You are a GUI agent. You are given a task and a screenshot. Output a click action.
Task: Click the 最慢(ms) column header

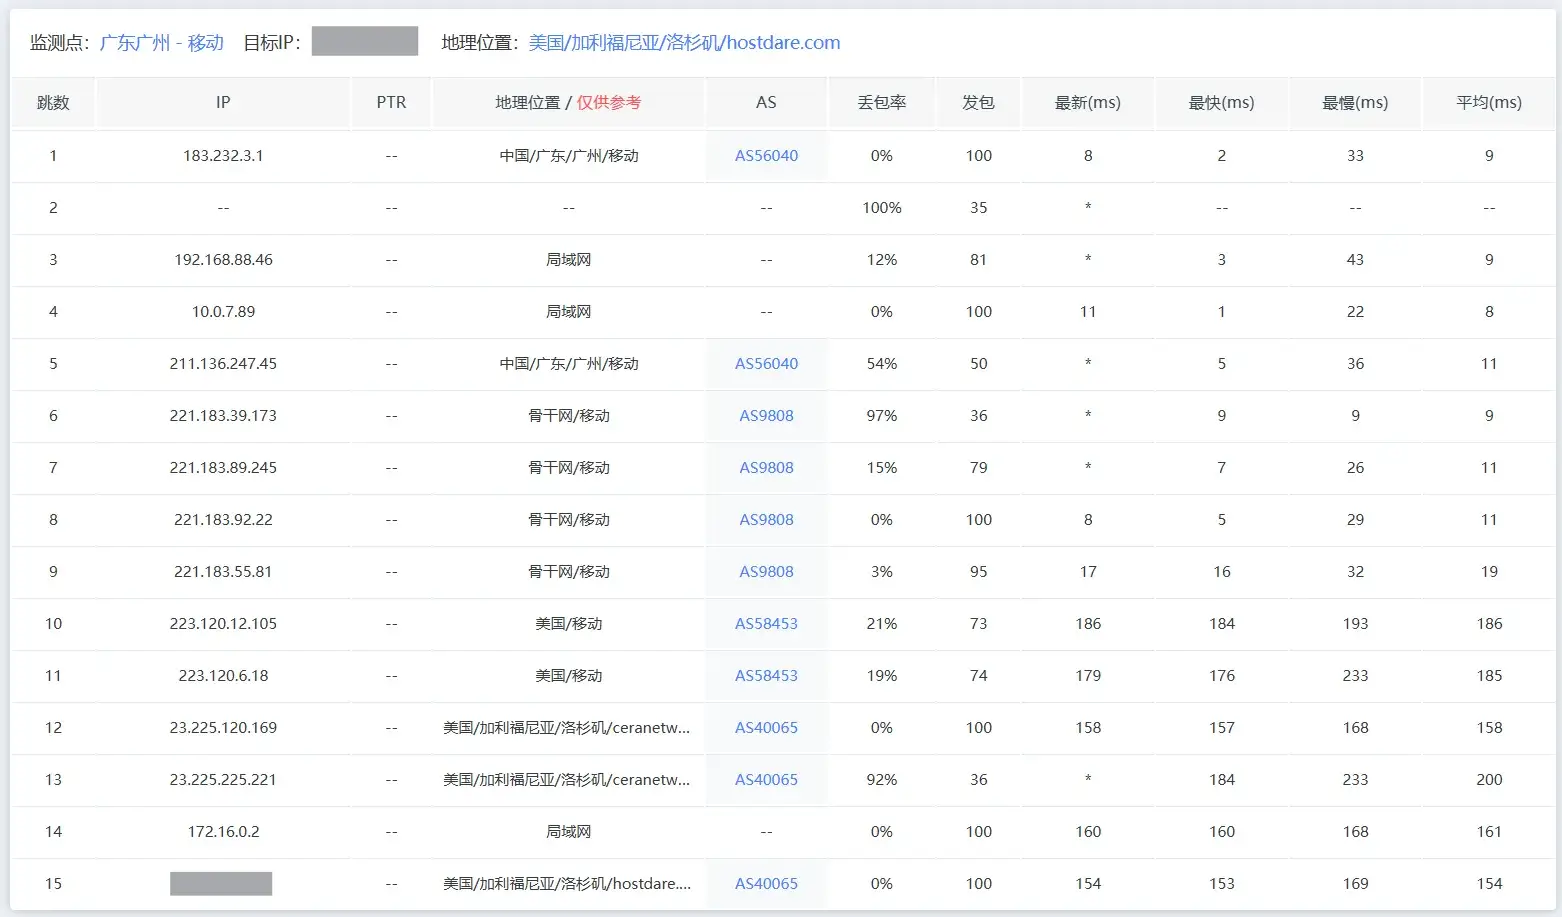1355,102
